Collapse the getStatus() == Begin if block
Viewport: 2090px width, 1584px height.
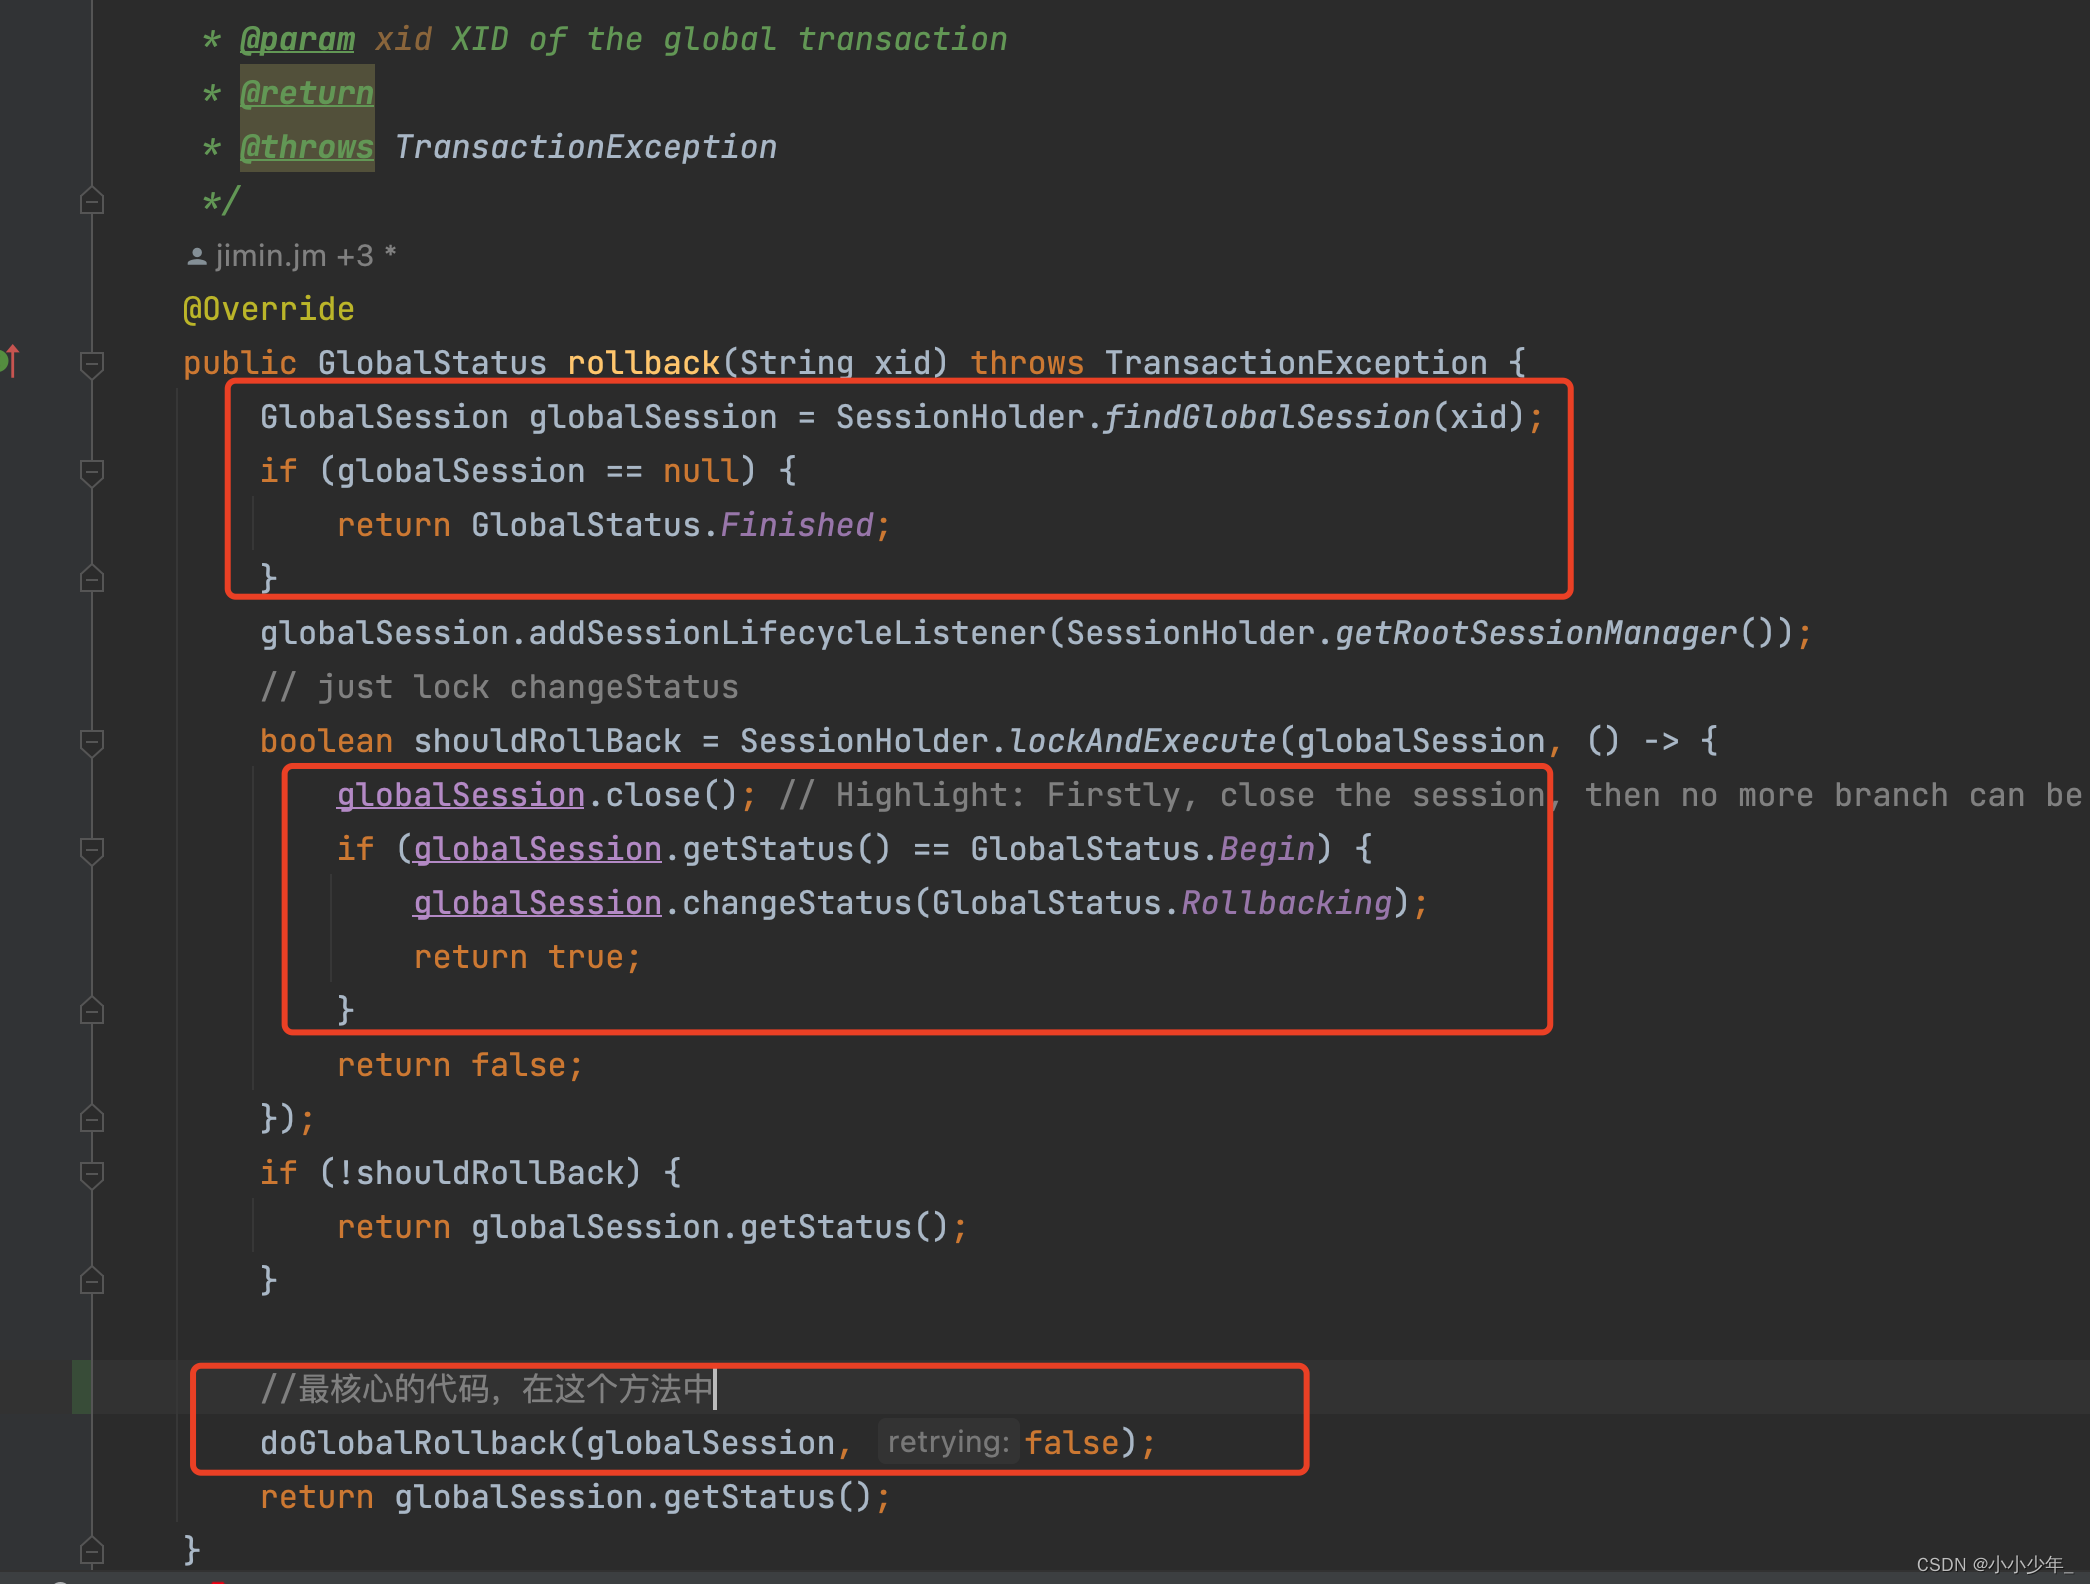(x=92, y=850)
